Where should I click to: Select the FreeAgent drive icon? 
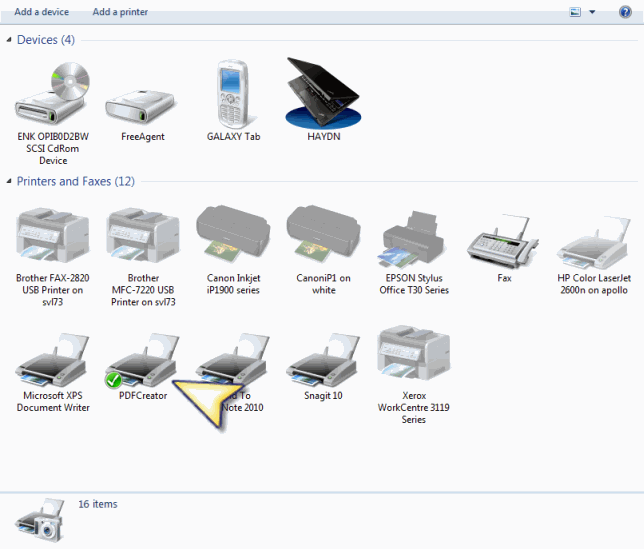coord(140,107)
